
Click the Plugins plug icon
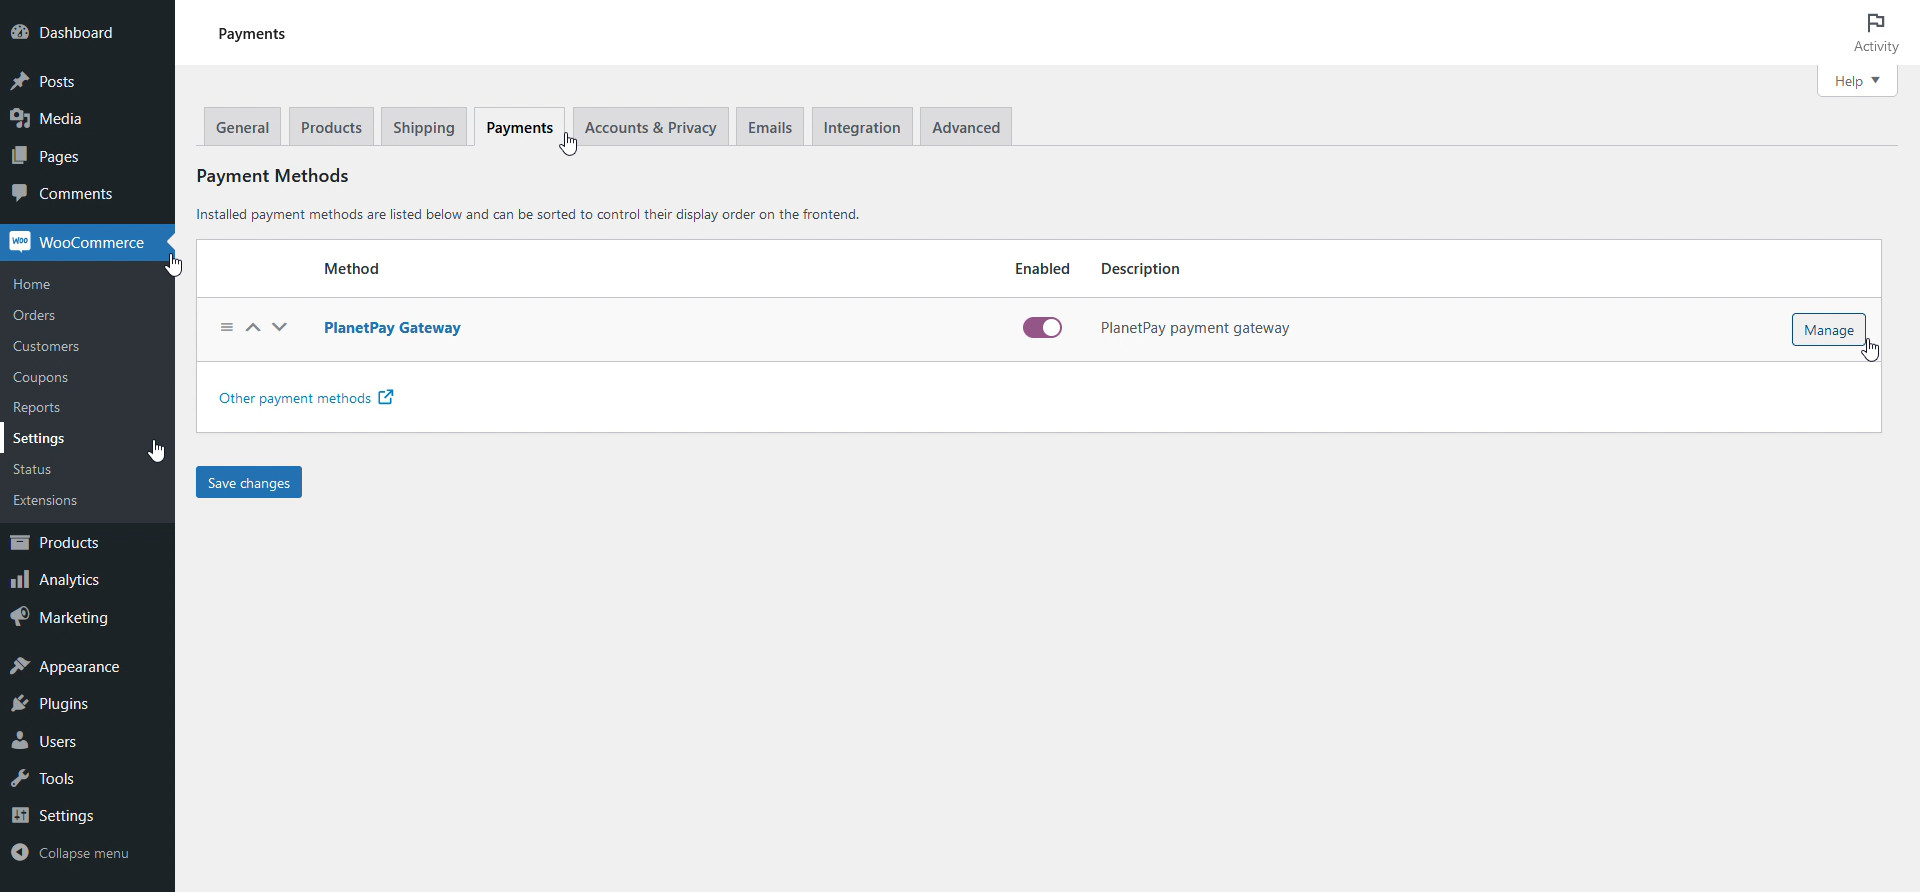click(20, 703)
